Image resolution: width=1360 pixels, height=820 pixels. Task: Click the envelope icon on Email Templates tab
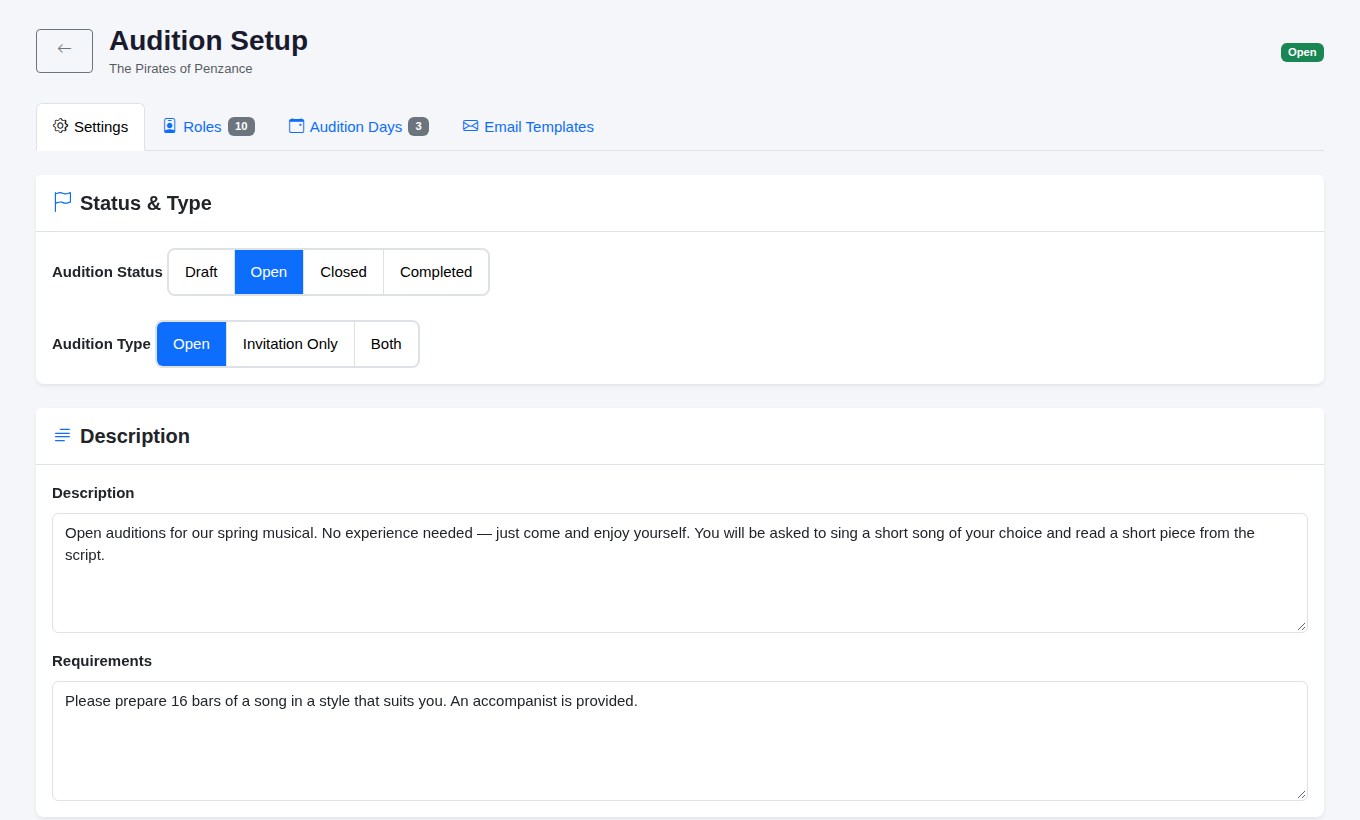coord(470,126)
